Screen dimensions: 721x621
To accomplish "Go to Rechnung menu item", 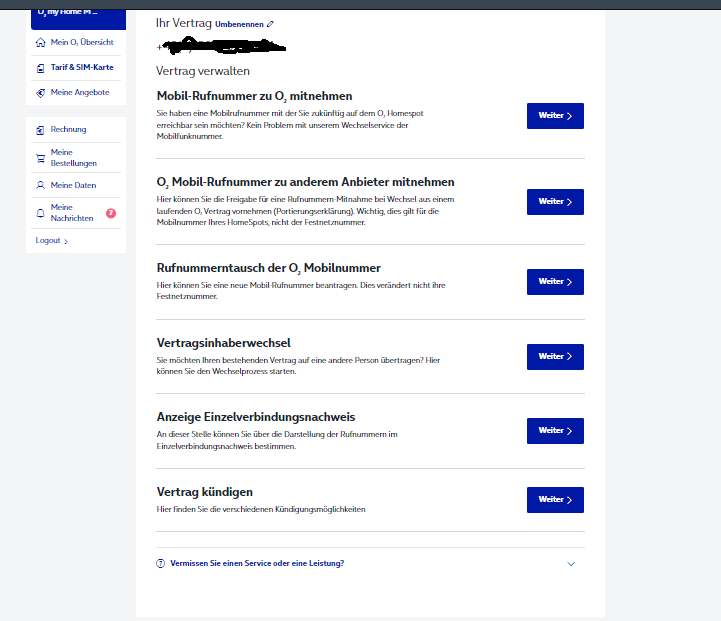I will [76, 130].
